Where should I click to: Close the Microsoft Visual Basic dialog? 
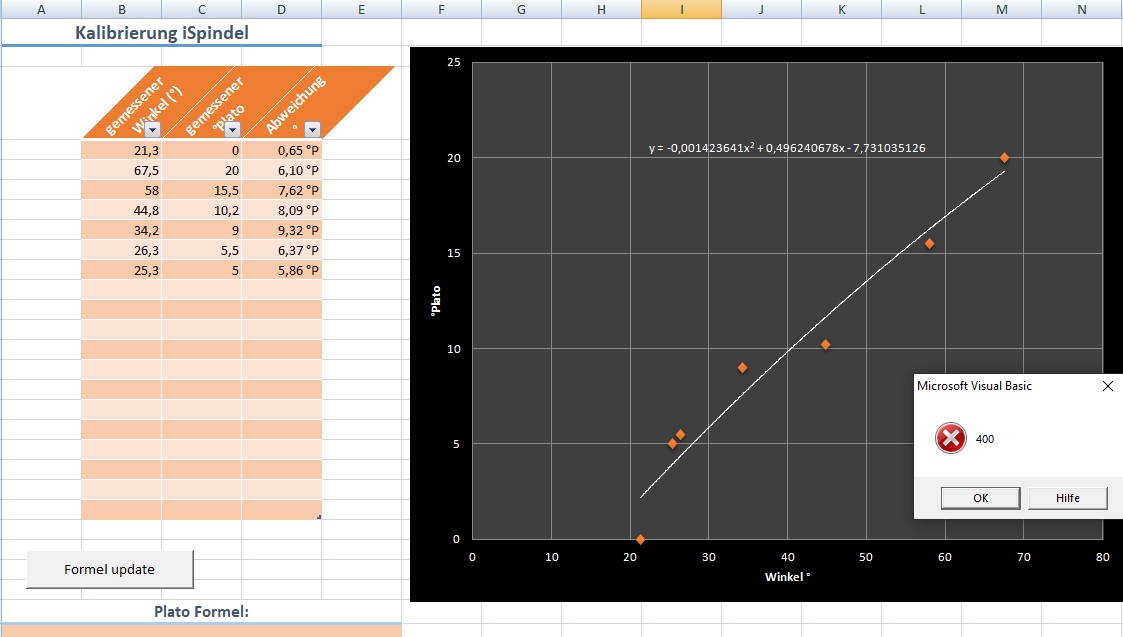click(1107, 385)
